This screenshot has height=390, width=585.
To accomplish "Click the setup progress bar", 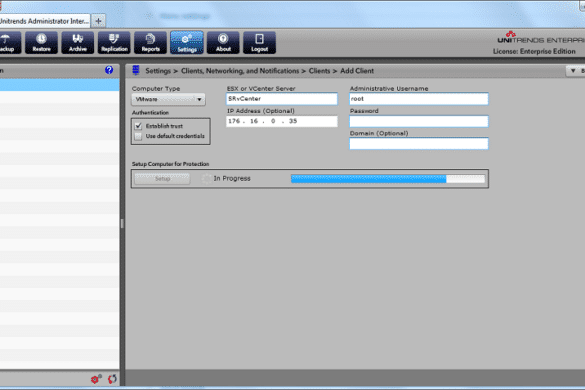I will tap(388, 179).
